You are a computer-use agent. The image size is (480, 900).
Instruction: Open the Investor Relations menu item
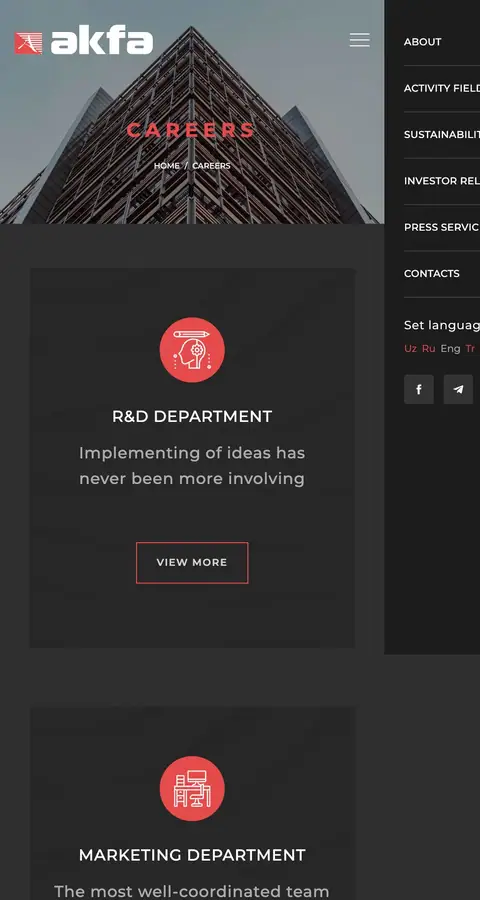coord(442,181)
